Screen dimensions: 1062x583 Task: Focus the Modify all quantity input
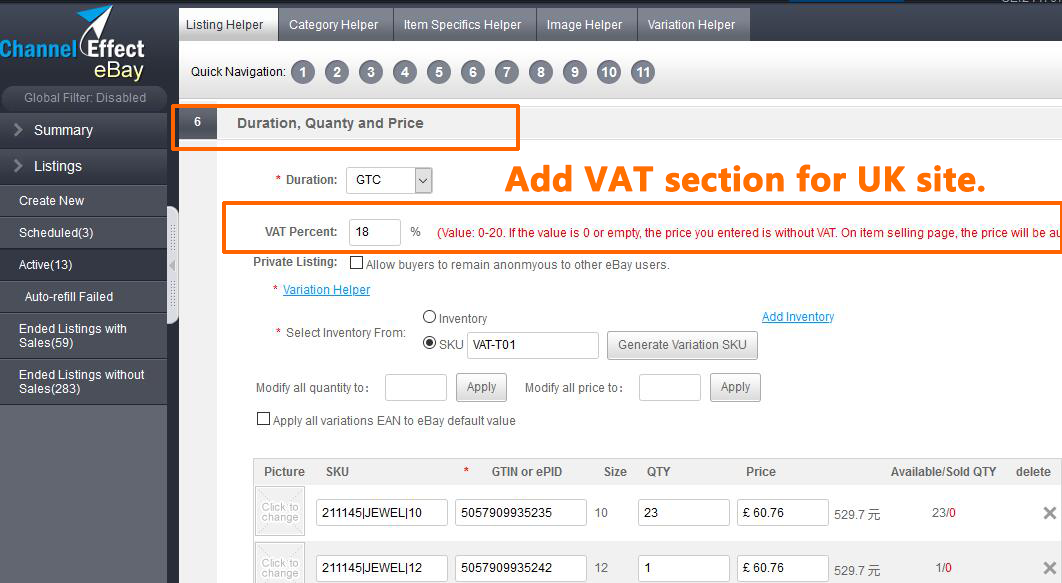[x=416, y=387]
